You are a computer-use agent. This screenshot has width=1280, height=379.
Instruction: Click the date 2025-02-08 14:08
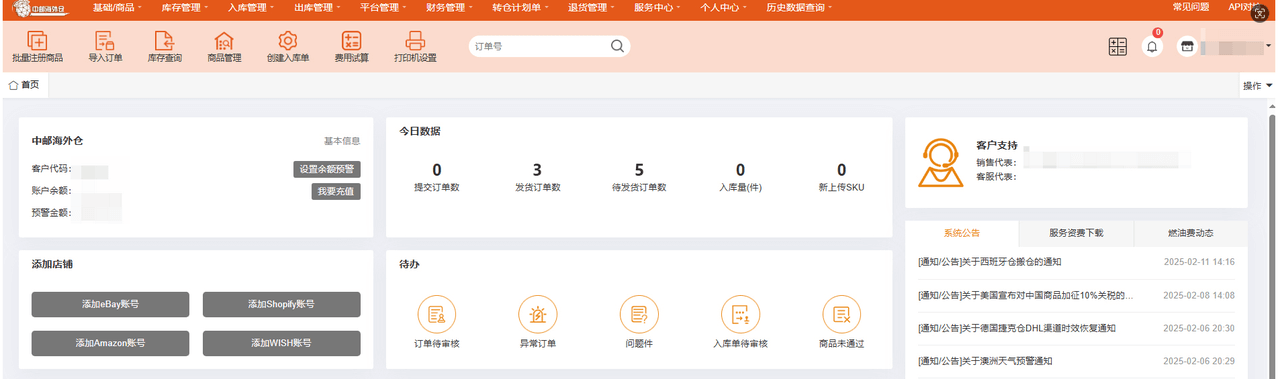coord(1198,296)
